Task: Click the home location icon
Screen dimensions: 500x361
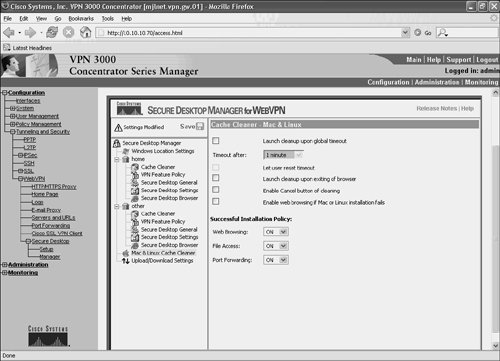Action: click(x=126, y=159)
